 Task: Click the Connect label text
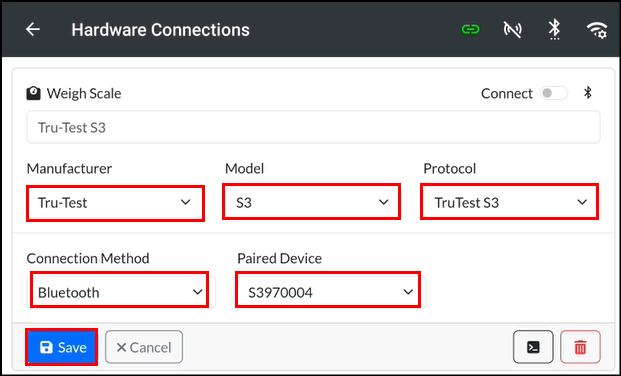coord(507,94)
